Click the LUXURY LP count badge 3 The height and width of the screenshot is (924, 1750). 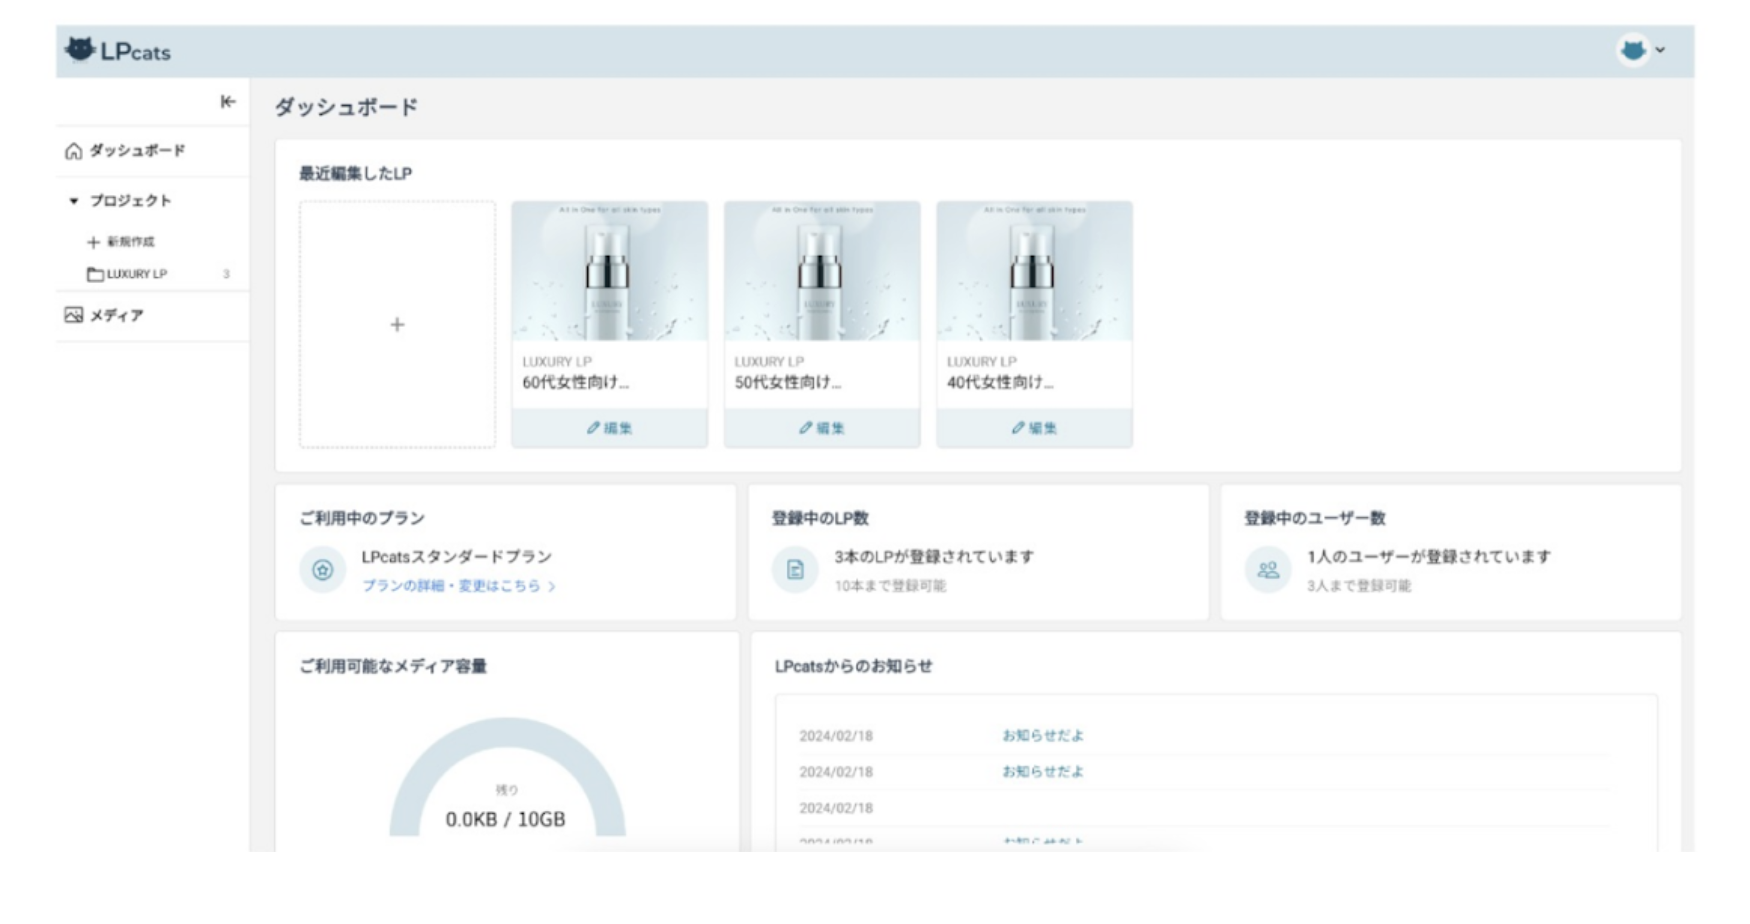(226, 274)
